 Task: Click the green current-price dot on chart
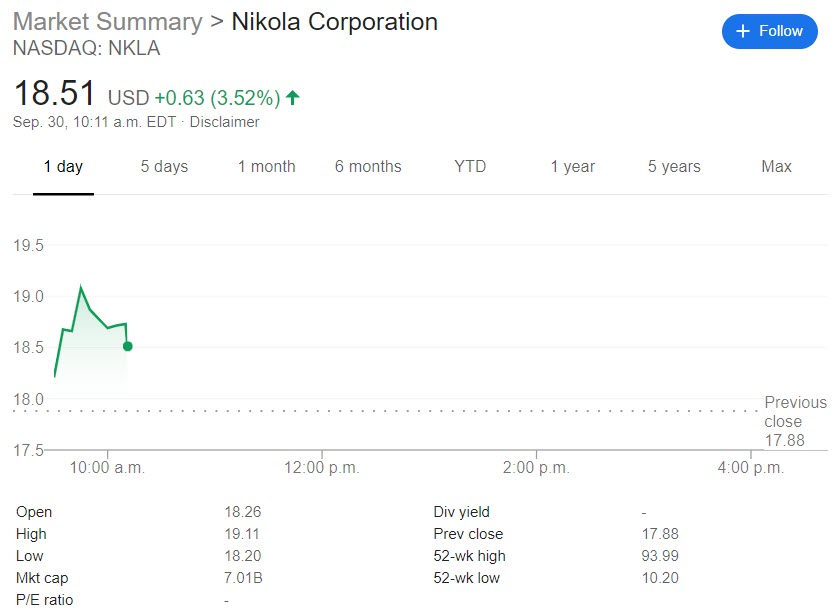(x=127, y=346)
